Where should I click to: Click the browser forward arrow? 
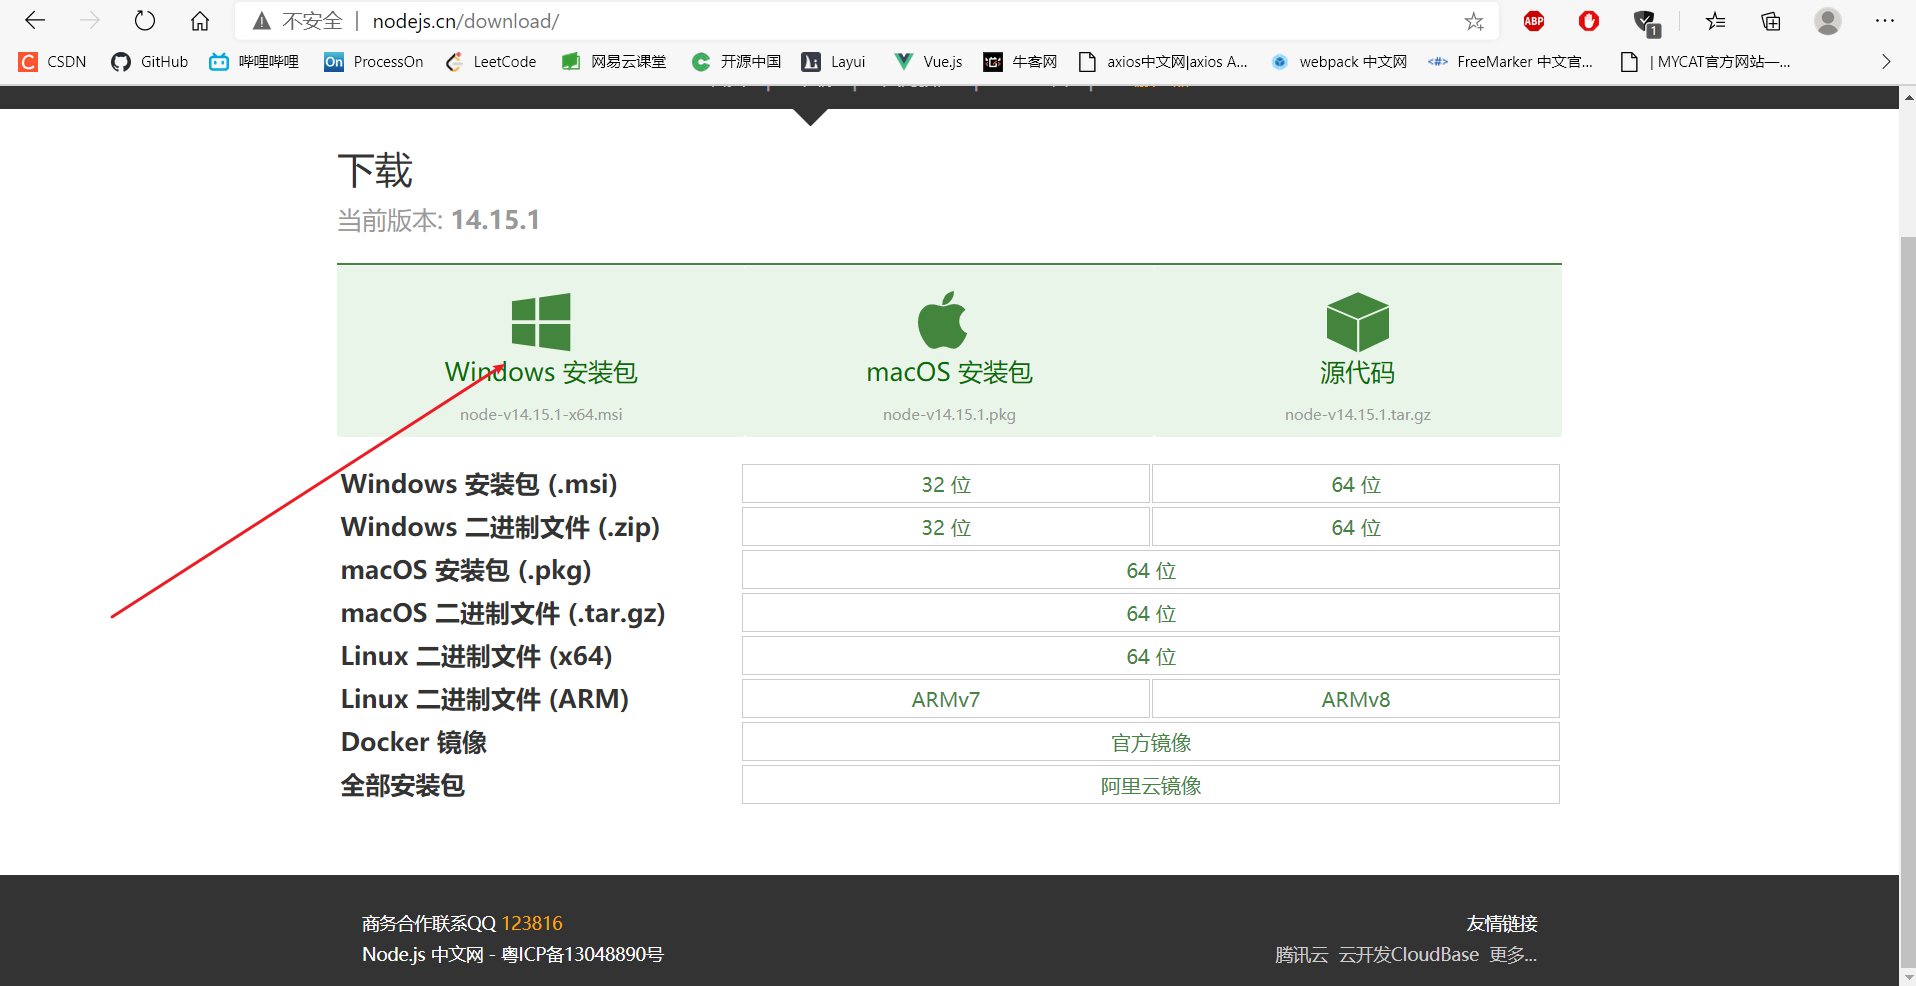coord(90,20)
